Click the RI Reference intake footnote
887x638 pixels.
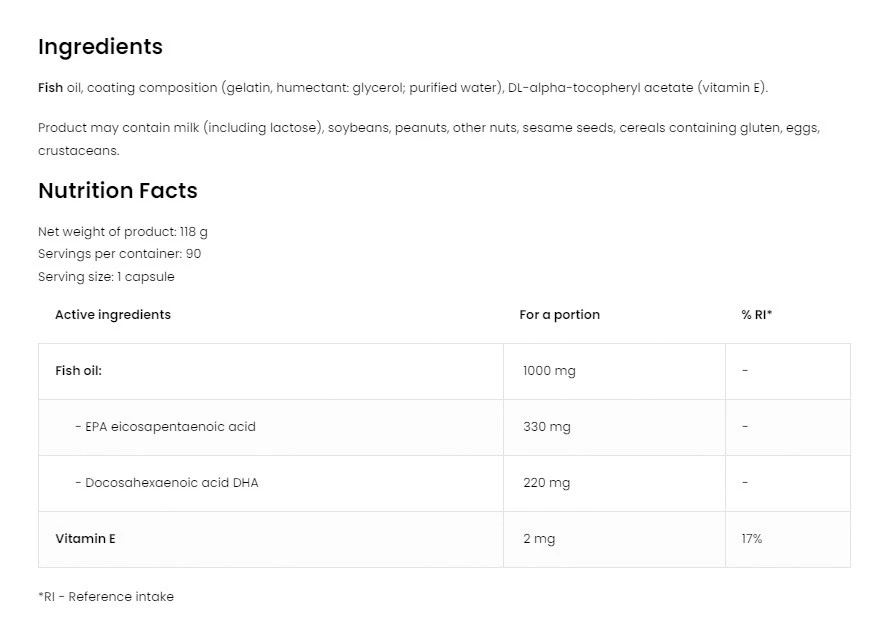click(x=105, y=596)
